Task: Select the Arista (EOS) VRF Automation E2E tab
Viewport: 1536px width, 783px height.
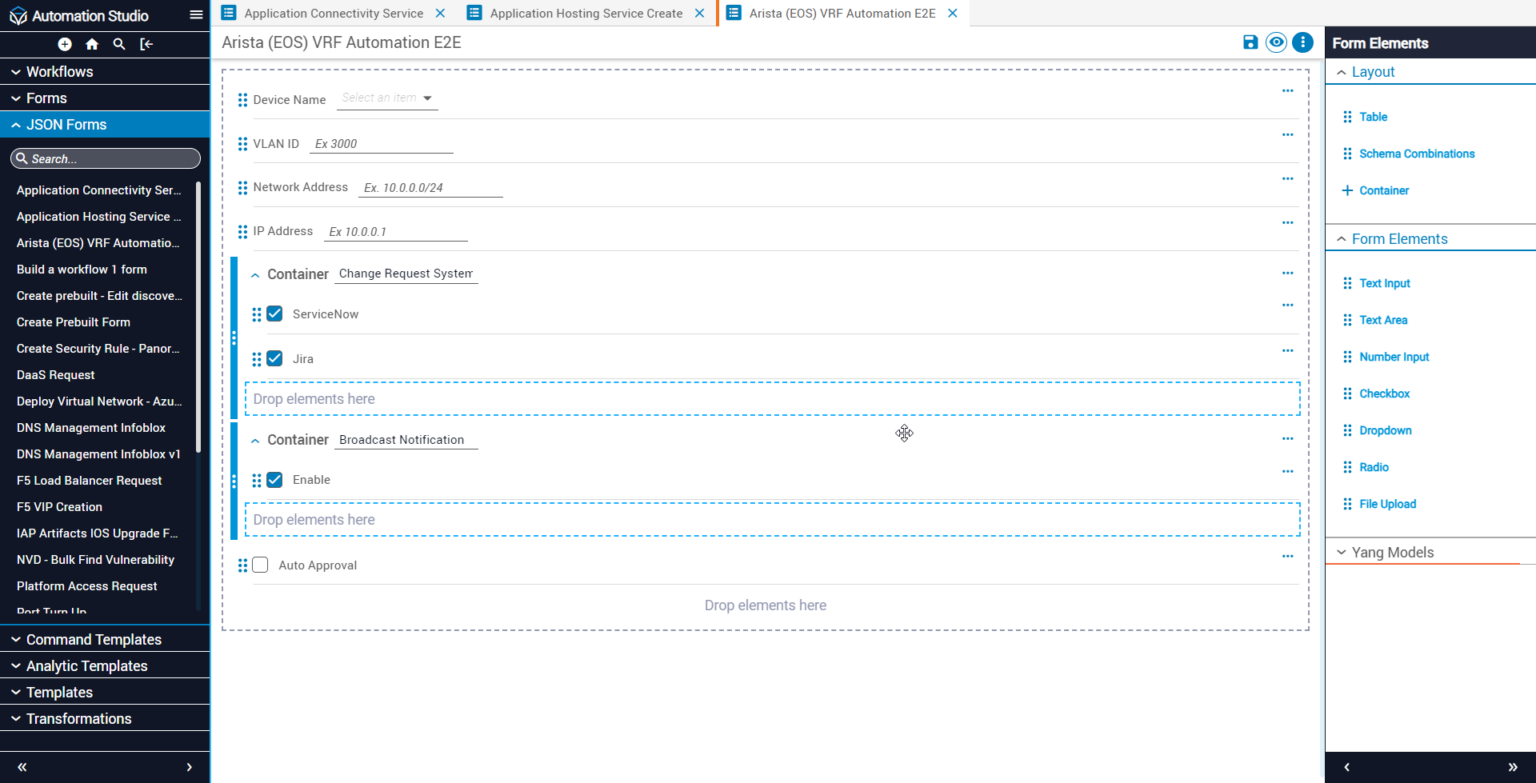Action: [843, 13]
